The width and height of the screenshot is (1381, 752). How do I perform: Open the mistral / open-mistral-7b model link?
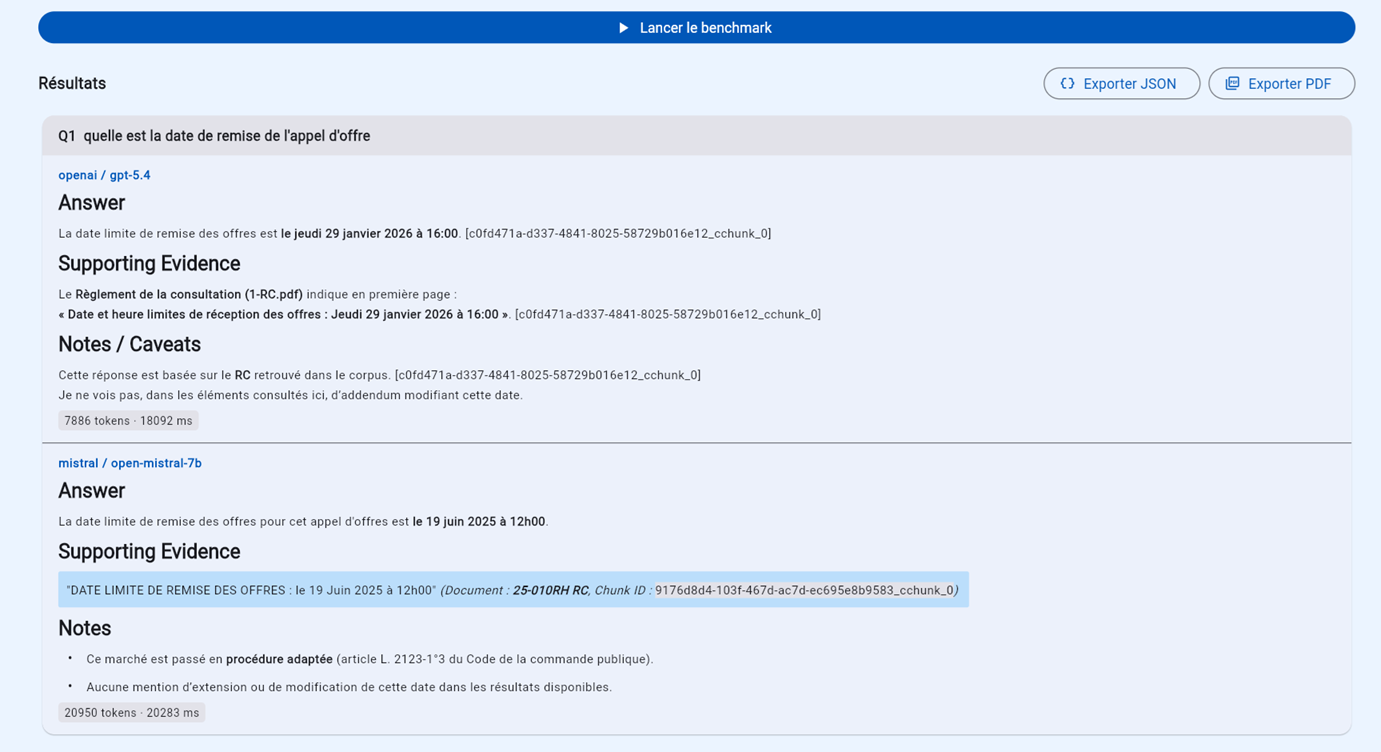(x=130, y=463)
